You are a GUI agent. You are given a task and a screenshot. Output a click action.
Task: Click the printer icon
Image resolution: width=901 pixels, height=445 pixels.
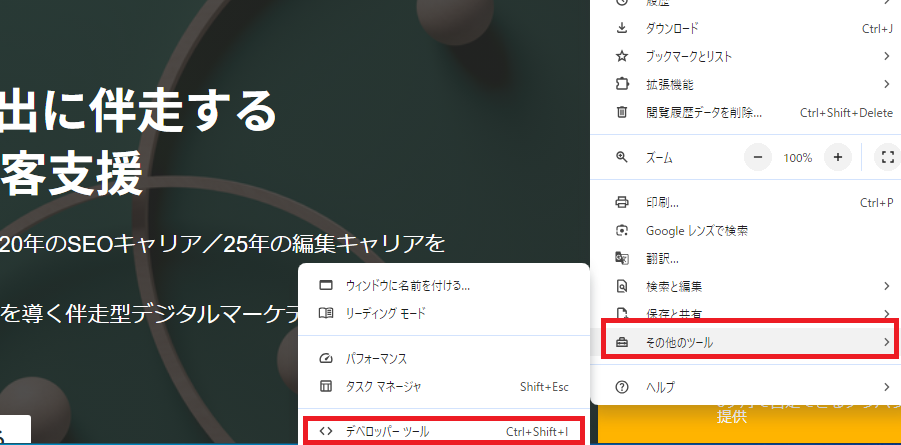pyautogui.click(x=622, y=202)
